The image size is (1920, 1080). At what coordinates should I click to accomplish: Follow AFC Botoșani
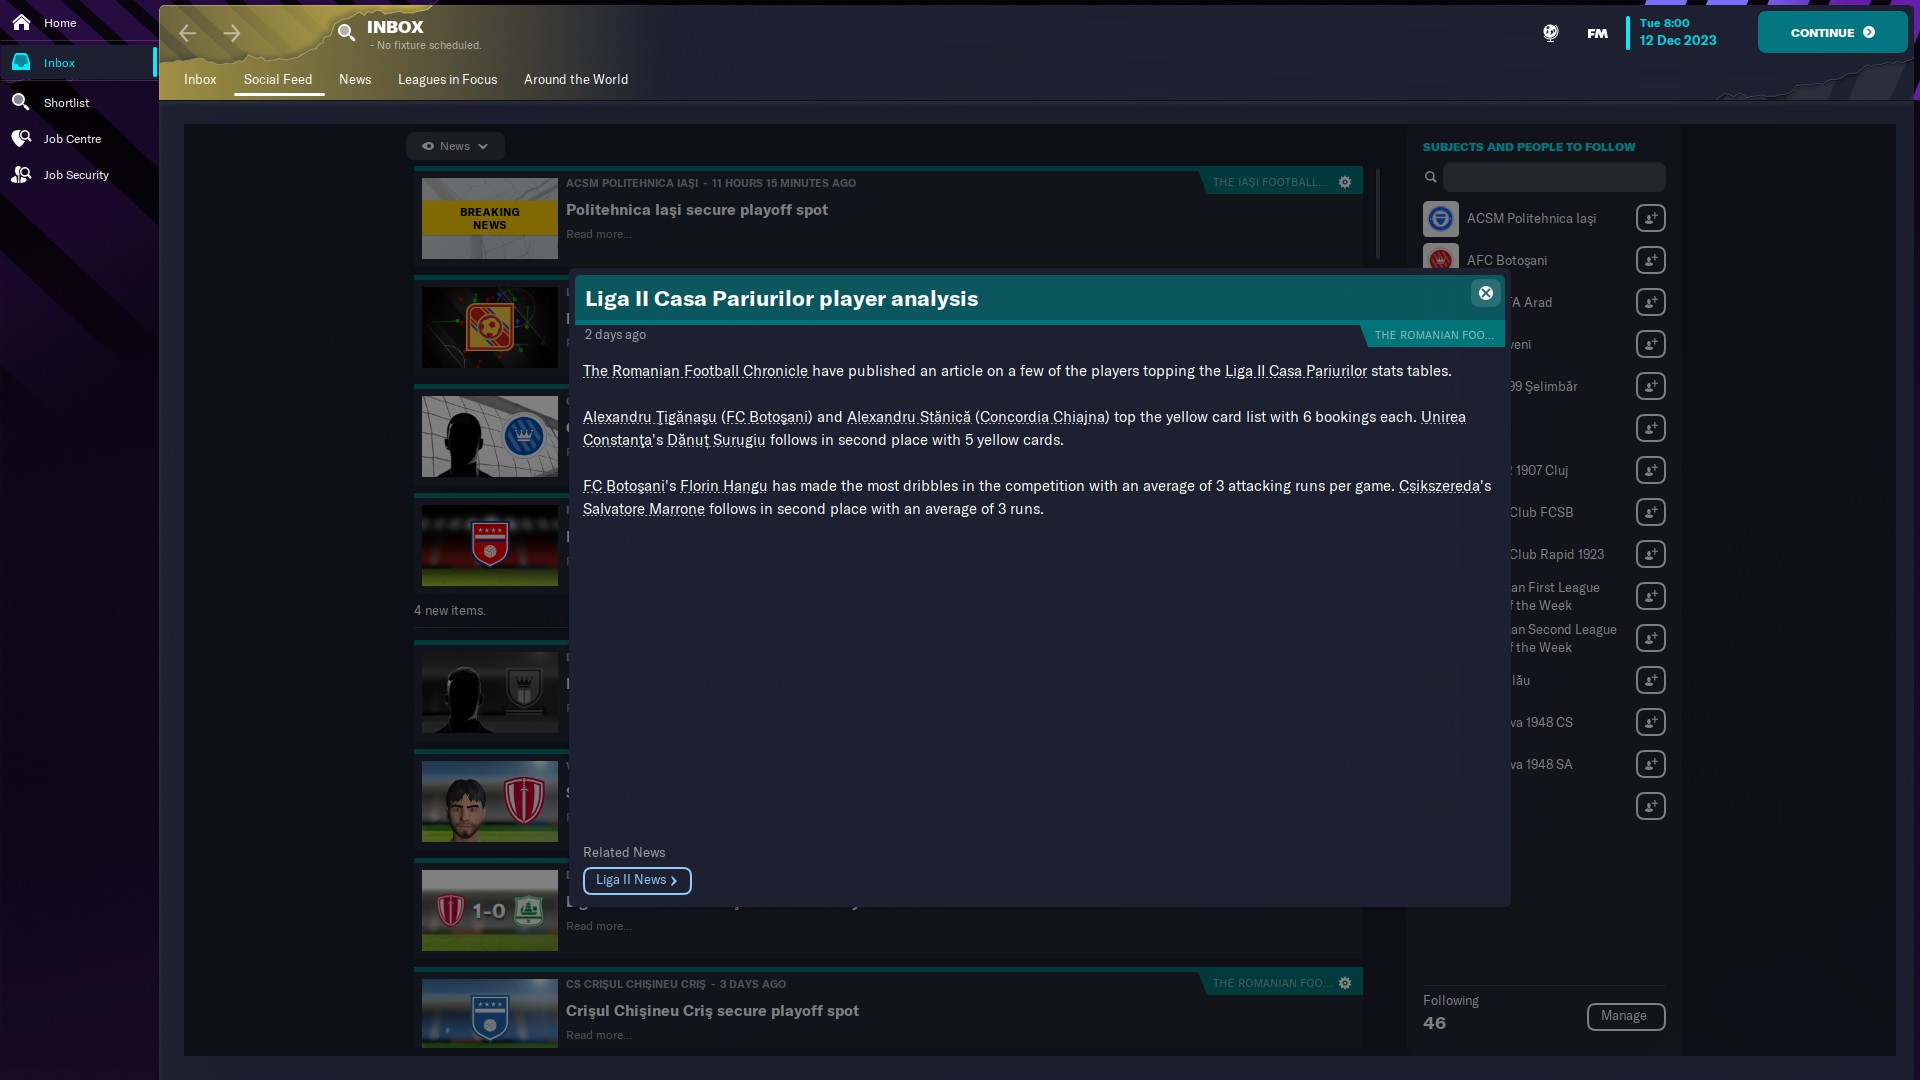[1650, 260]
